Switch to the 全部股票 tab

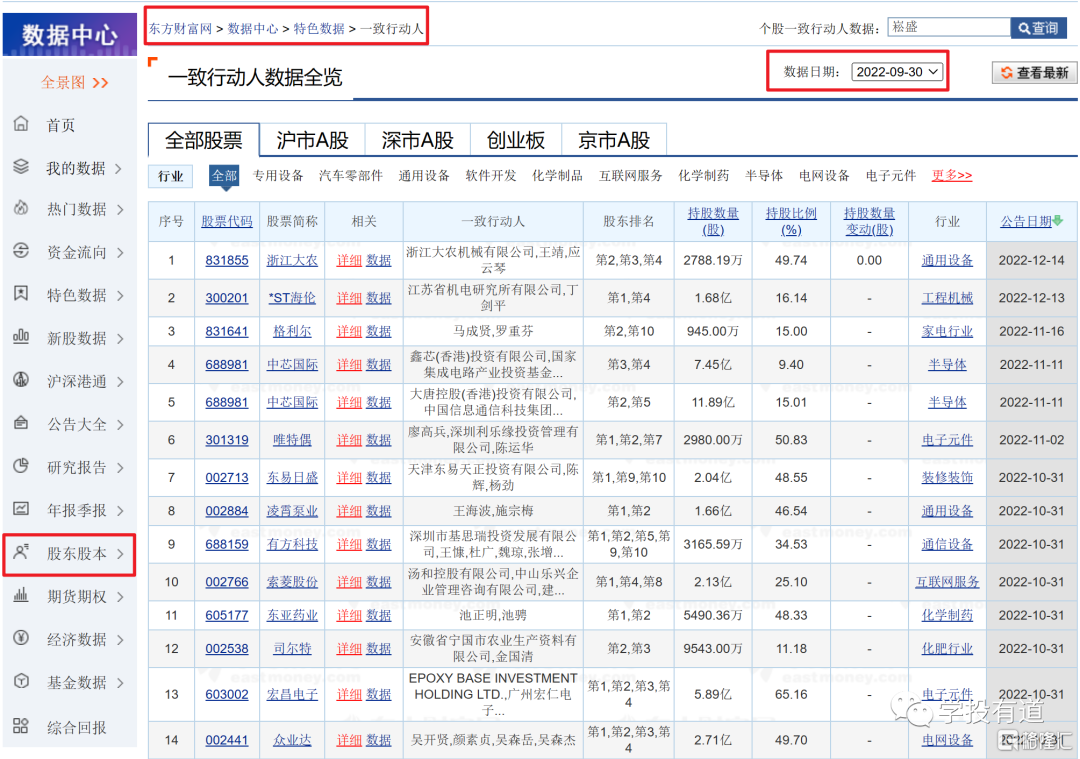click(204, 141)
